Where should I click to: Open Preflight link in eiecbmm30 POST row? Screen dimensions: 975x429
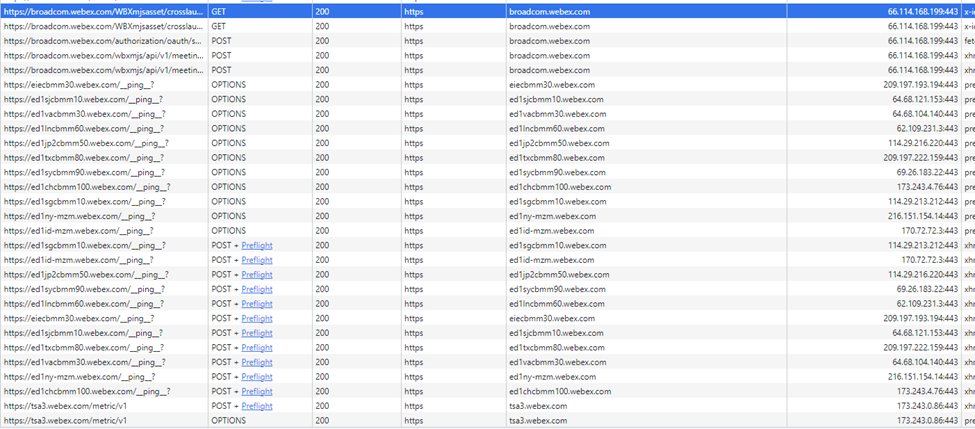coord(257,318)
